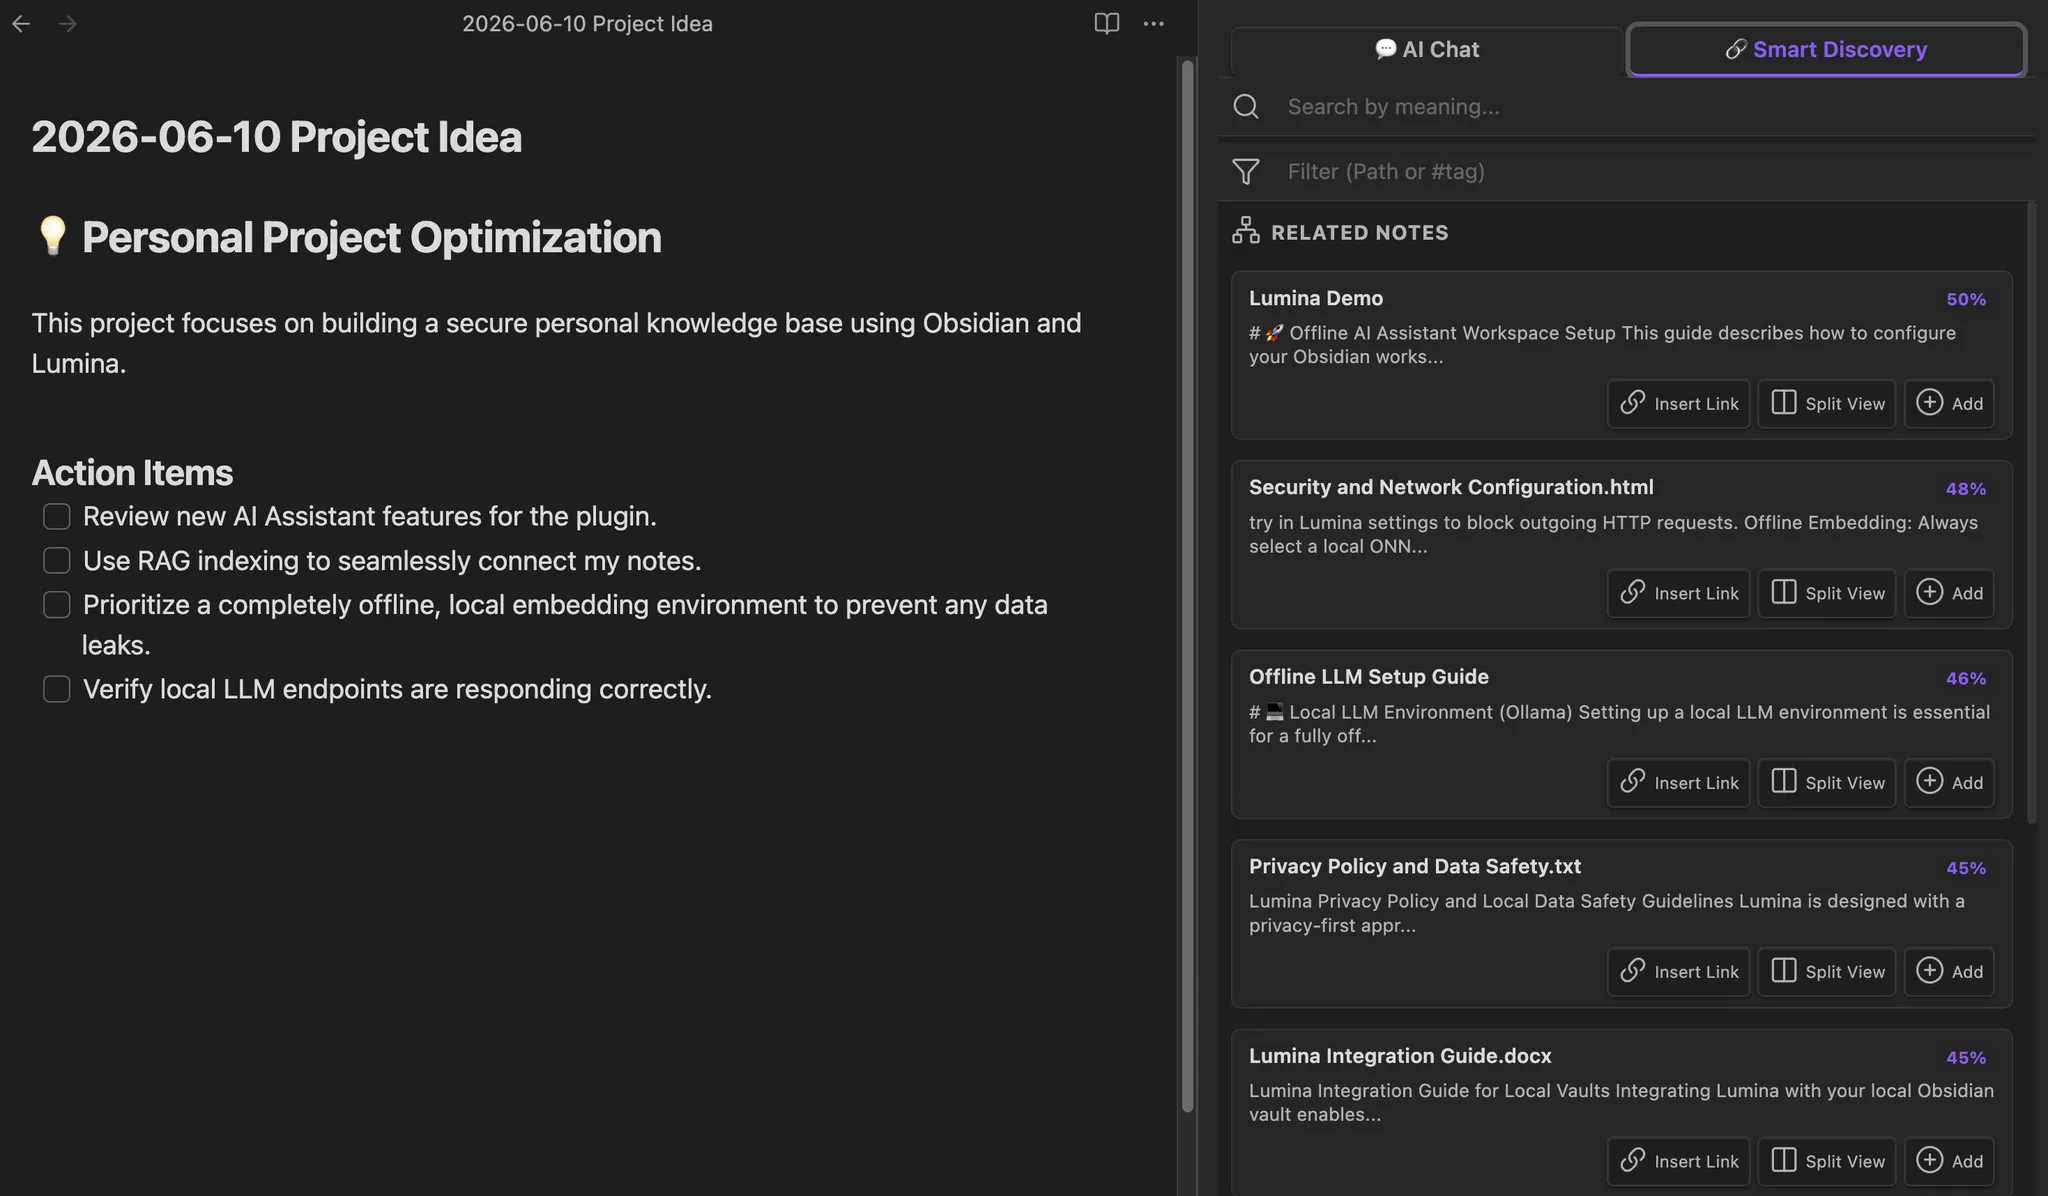Switch to the AI Chat tab
This screenshot has height=1196, width=2048.
(1427, 50)
